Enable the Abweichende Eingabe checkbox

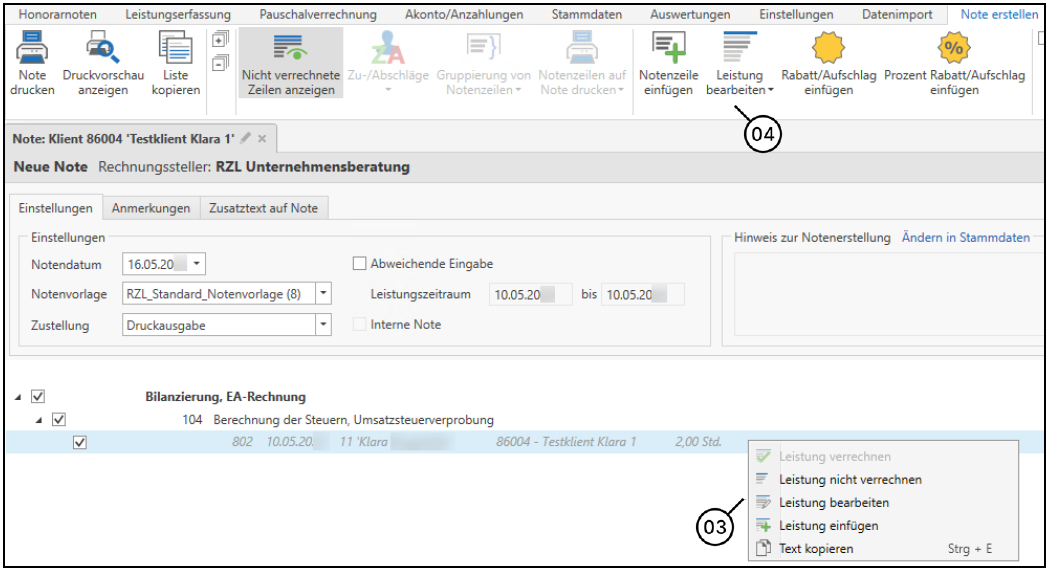pos(360,264)
